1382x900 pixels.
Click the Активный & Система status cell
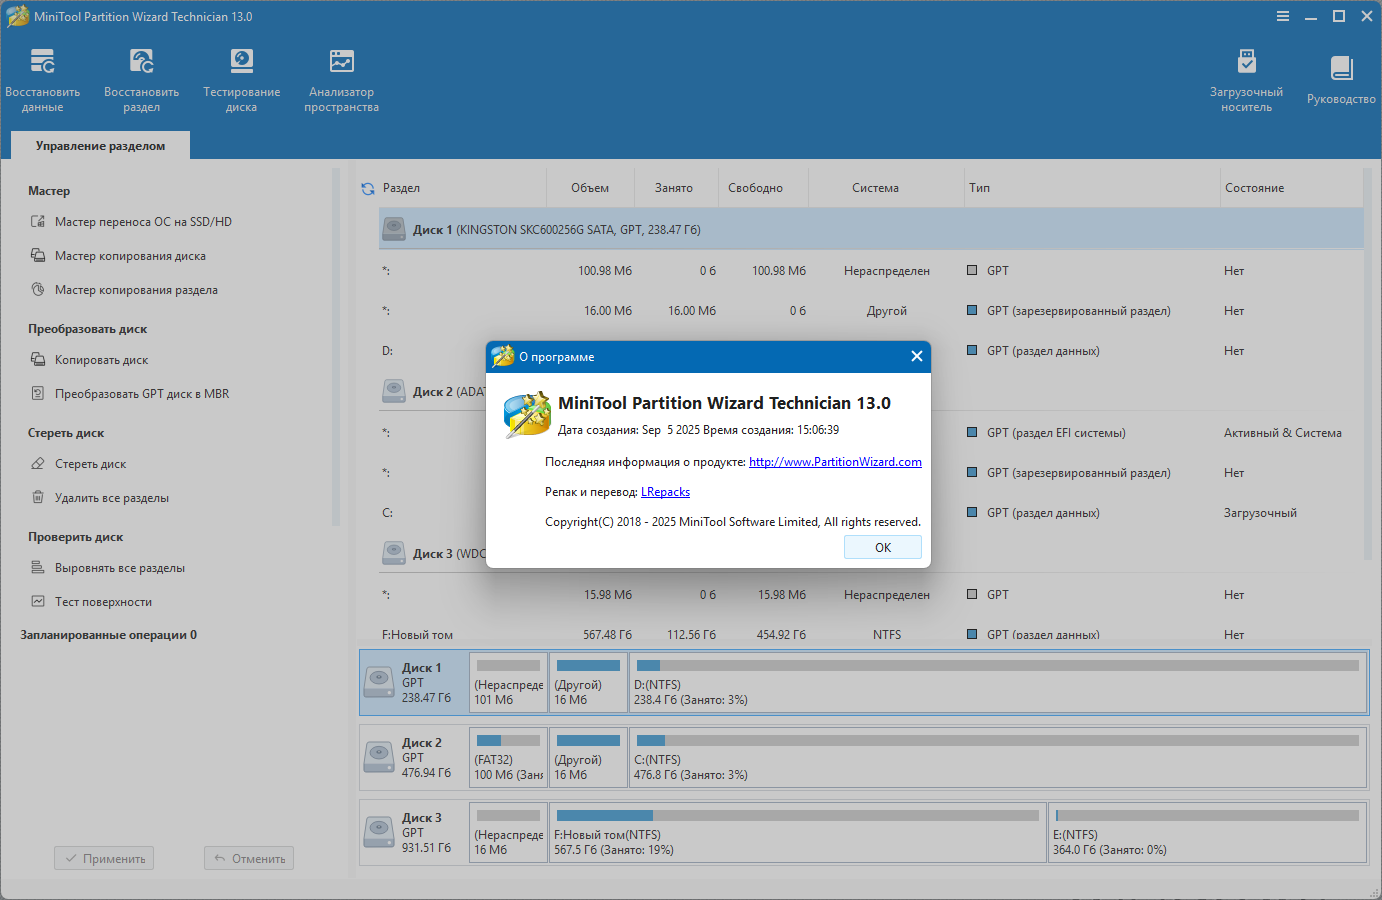(1282, 433)
